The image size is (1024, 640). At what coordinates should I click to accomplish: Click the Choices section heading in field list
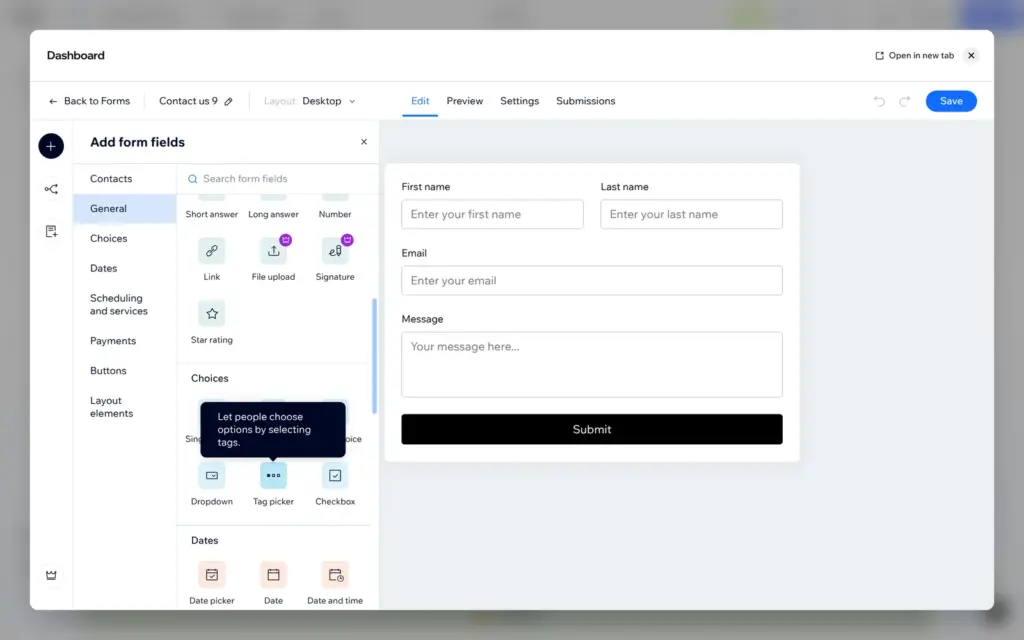tap(210, 379)
